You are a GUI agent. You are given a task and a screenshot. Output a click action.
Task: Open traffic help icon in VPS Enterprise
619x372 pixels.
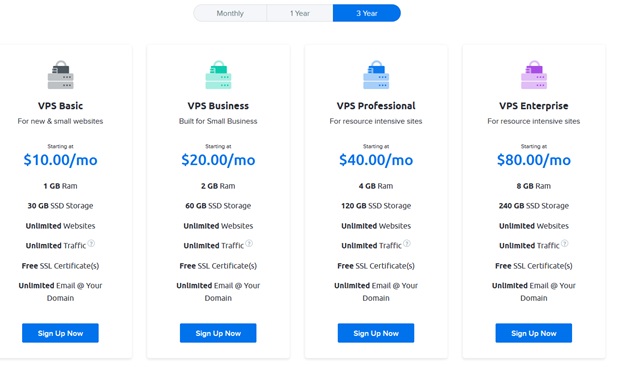pos(565,243)
